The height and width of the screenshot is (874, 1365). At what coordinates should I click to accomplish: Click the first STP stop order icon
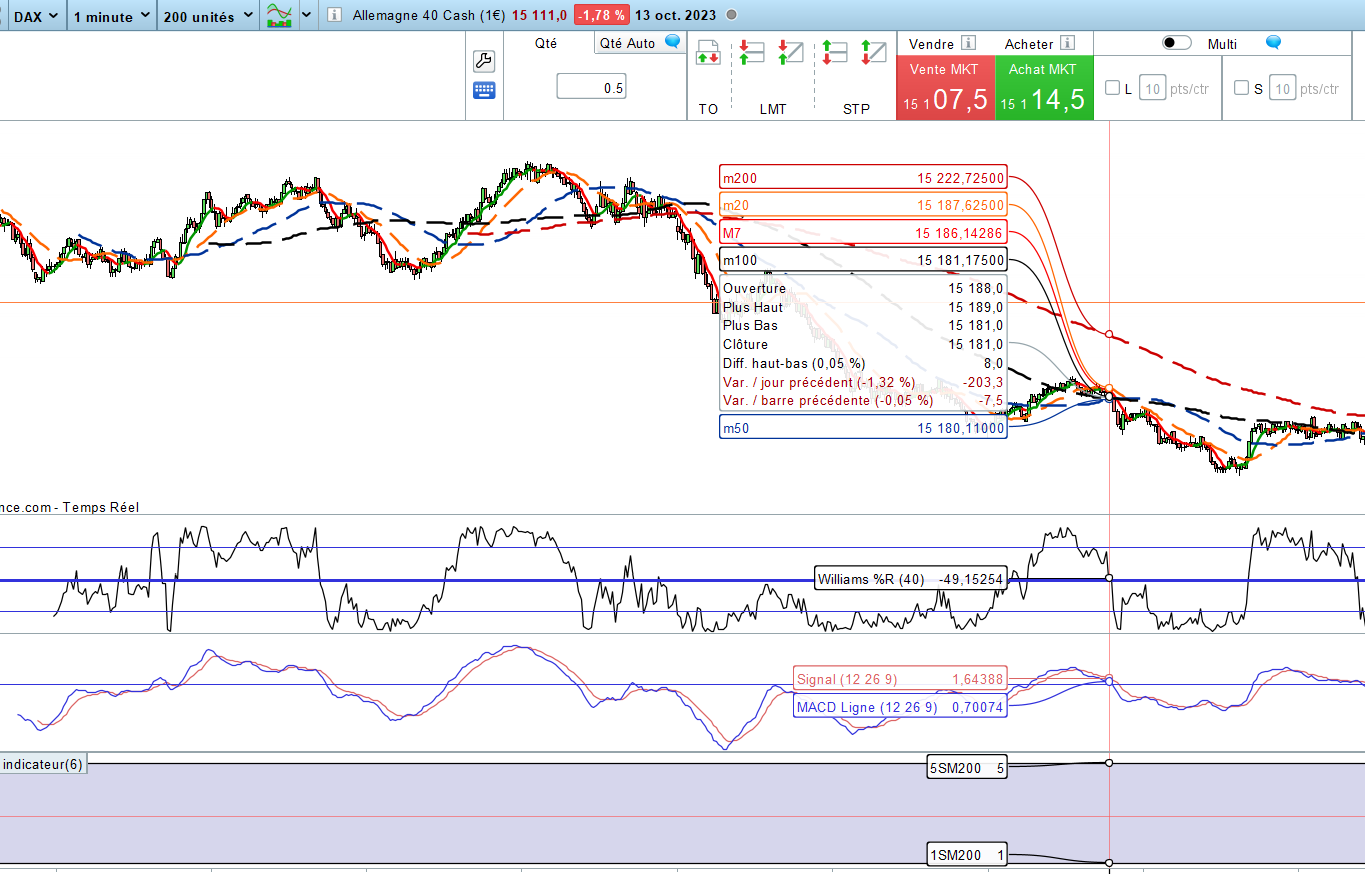pyautogui.click(x=834, y=52)
